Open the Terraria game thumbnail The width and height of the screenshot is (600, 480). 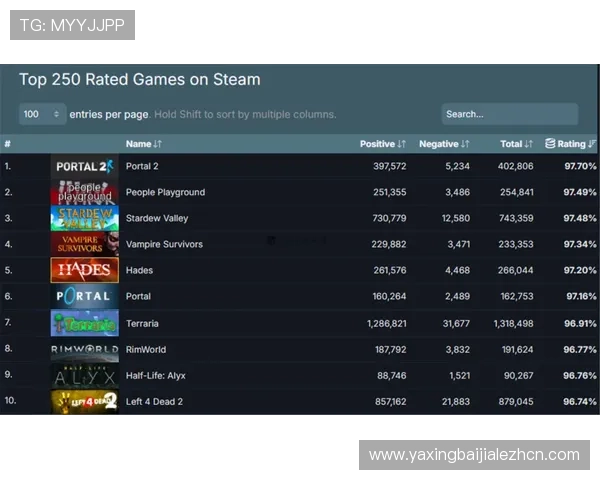tap(85, 323)
